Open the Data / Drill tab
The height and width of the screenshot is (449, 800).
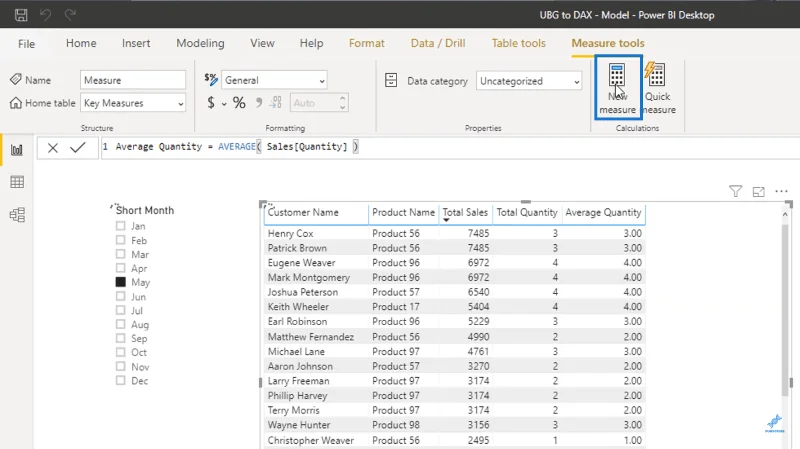click(438, 43)
